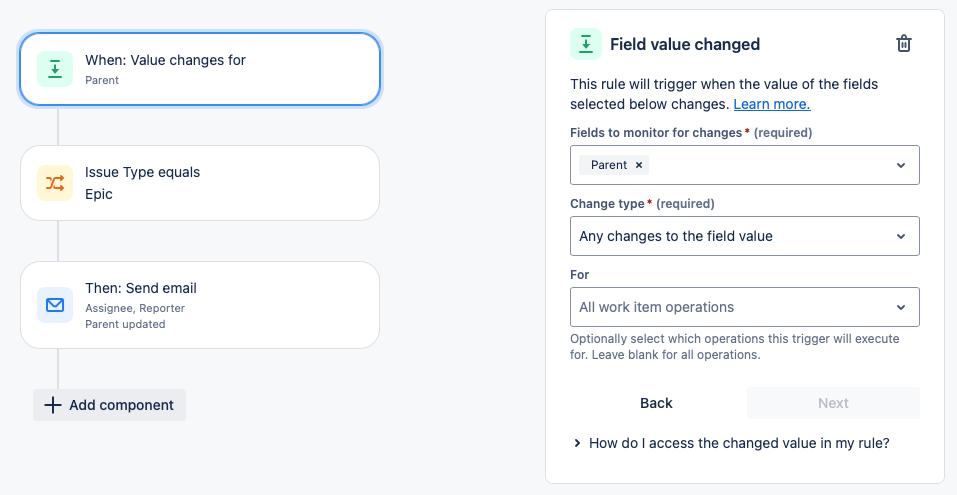Follow the Learn more link

click(x=771, y=104)
